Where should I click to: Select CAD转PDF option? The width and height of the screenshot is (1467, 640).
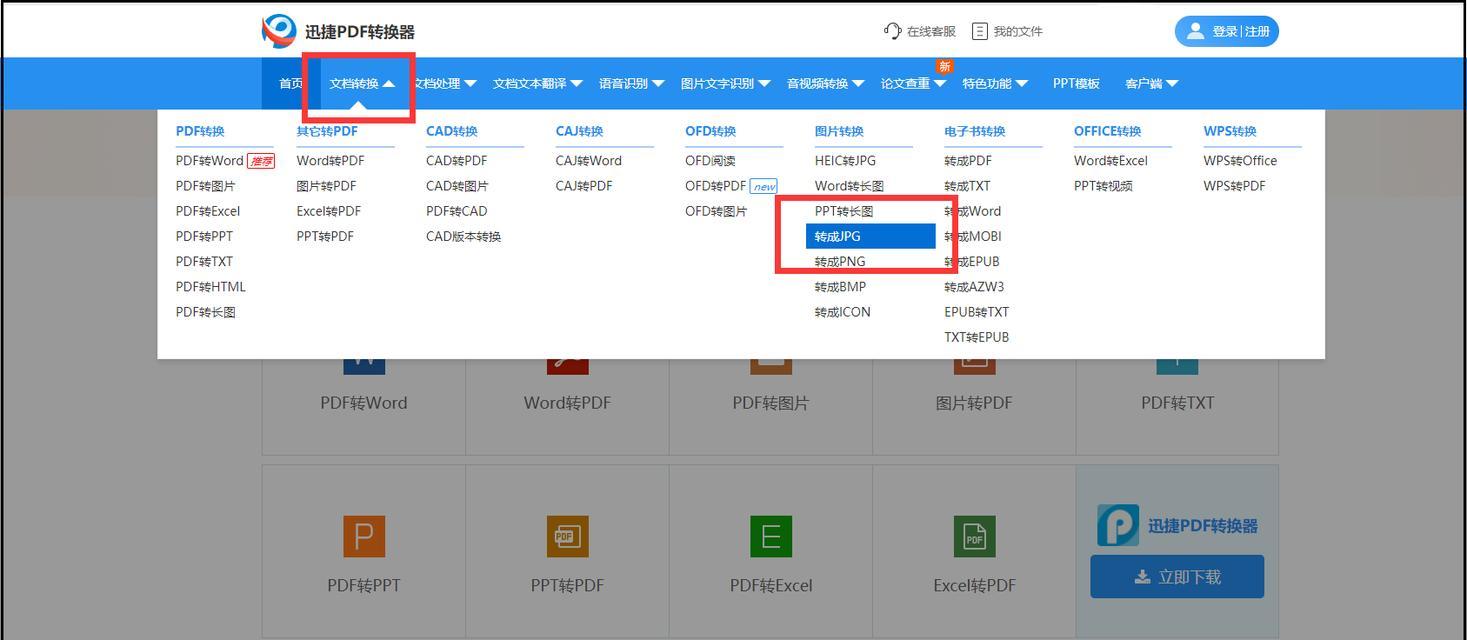(457, 160)
